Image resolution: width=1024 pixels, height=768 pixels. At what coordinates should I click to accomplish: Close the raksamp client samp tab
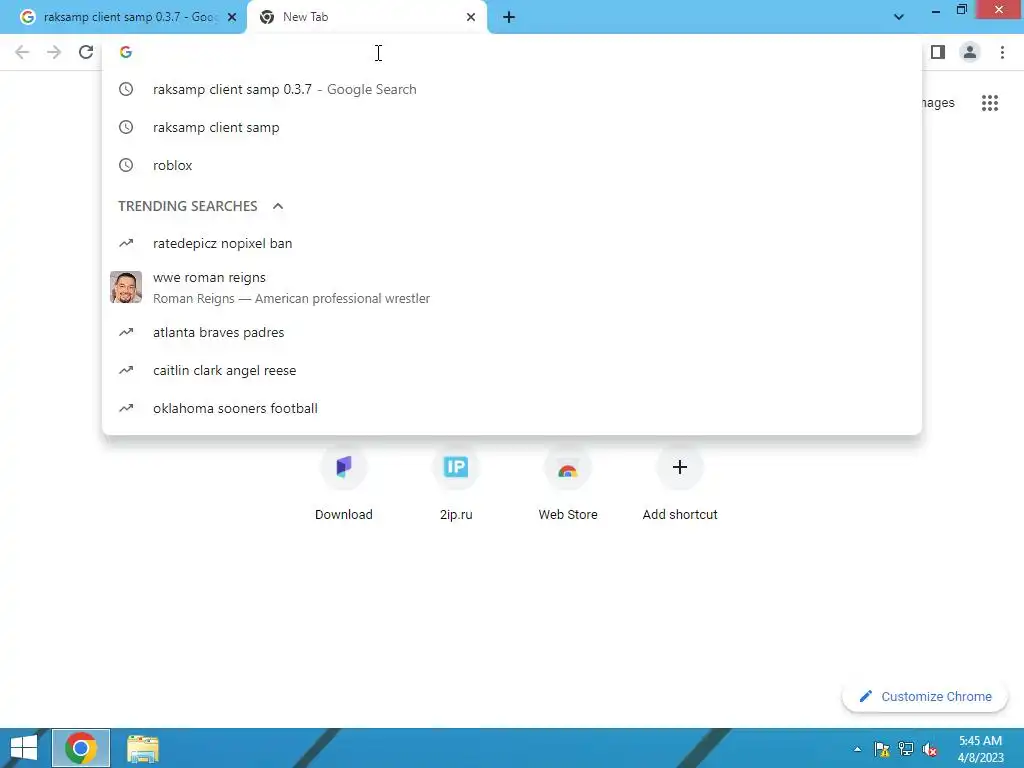click(232, 17)
